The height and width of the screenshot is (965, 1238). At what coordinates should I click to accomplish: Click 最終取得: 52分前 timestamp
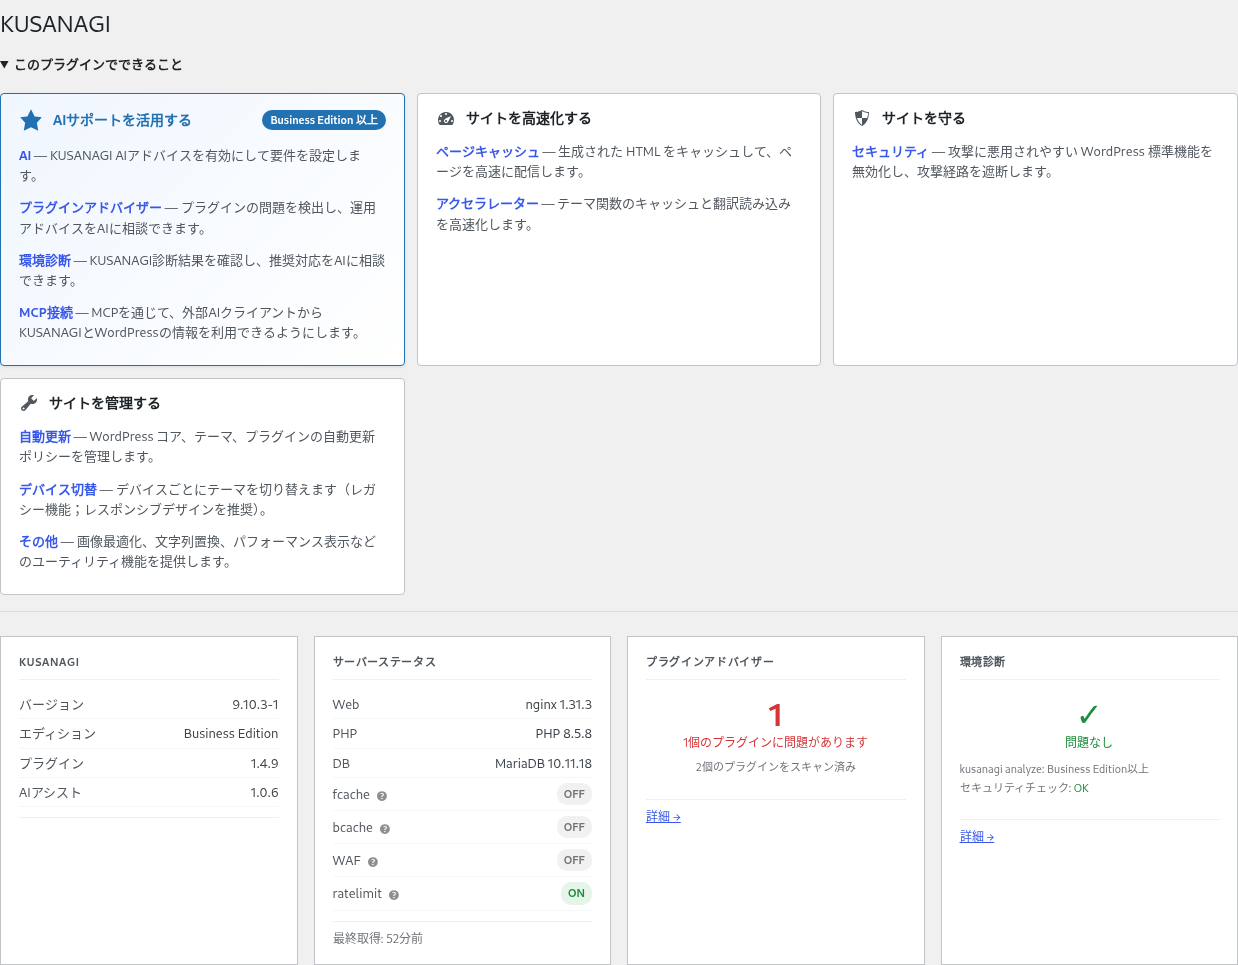click(378, 938)
